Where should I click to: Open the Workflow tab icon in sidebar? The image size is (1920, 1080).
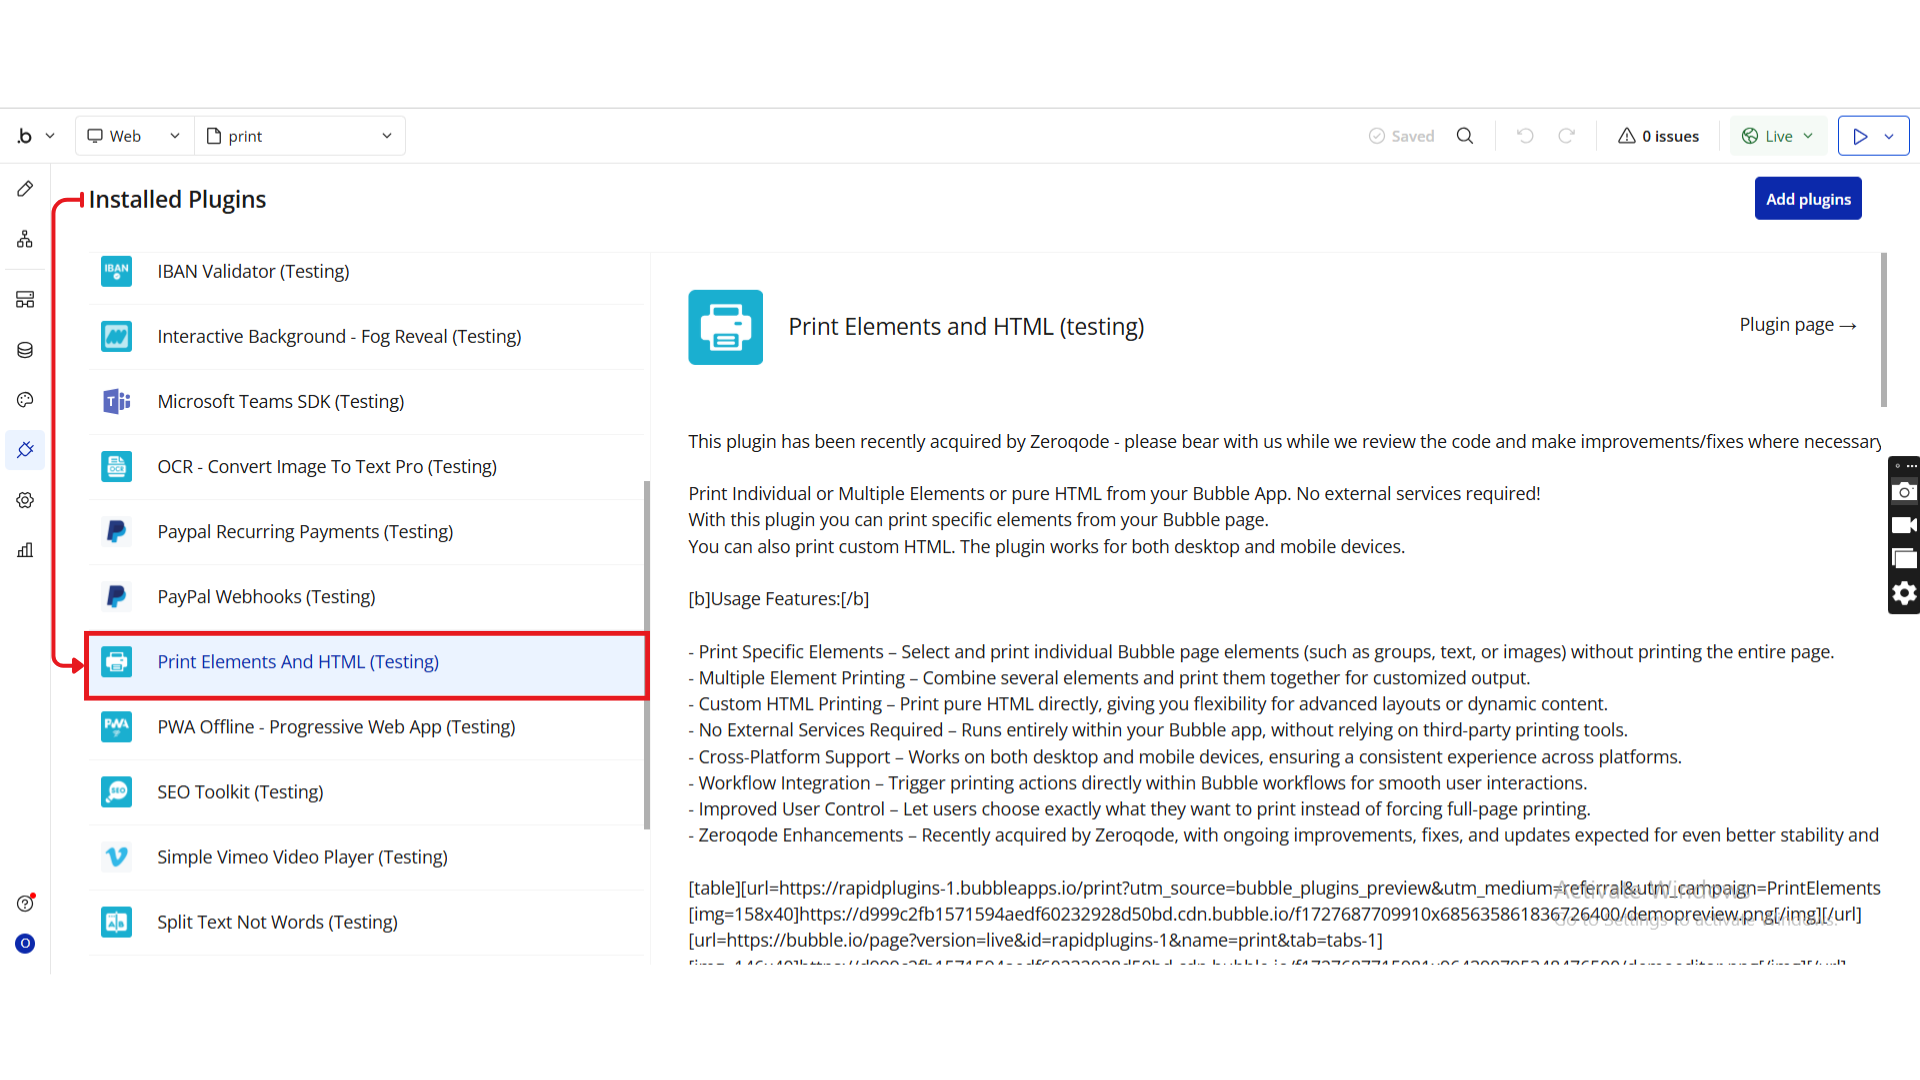pos(25,239)
